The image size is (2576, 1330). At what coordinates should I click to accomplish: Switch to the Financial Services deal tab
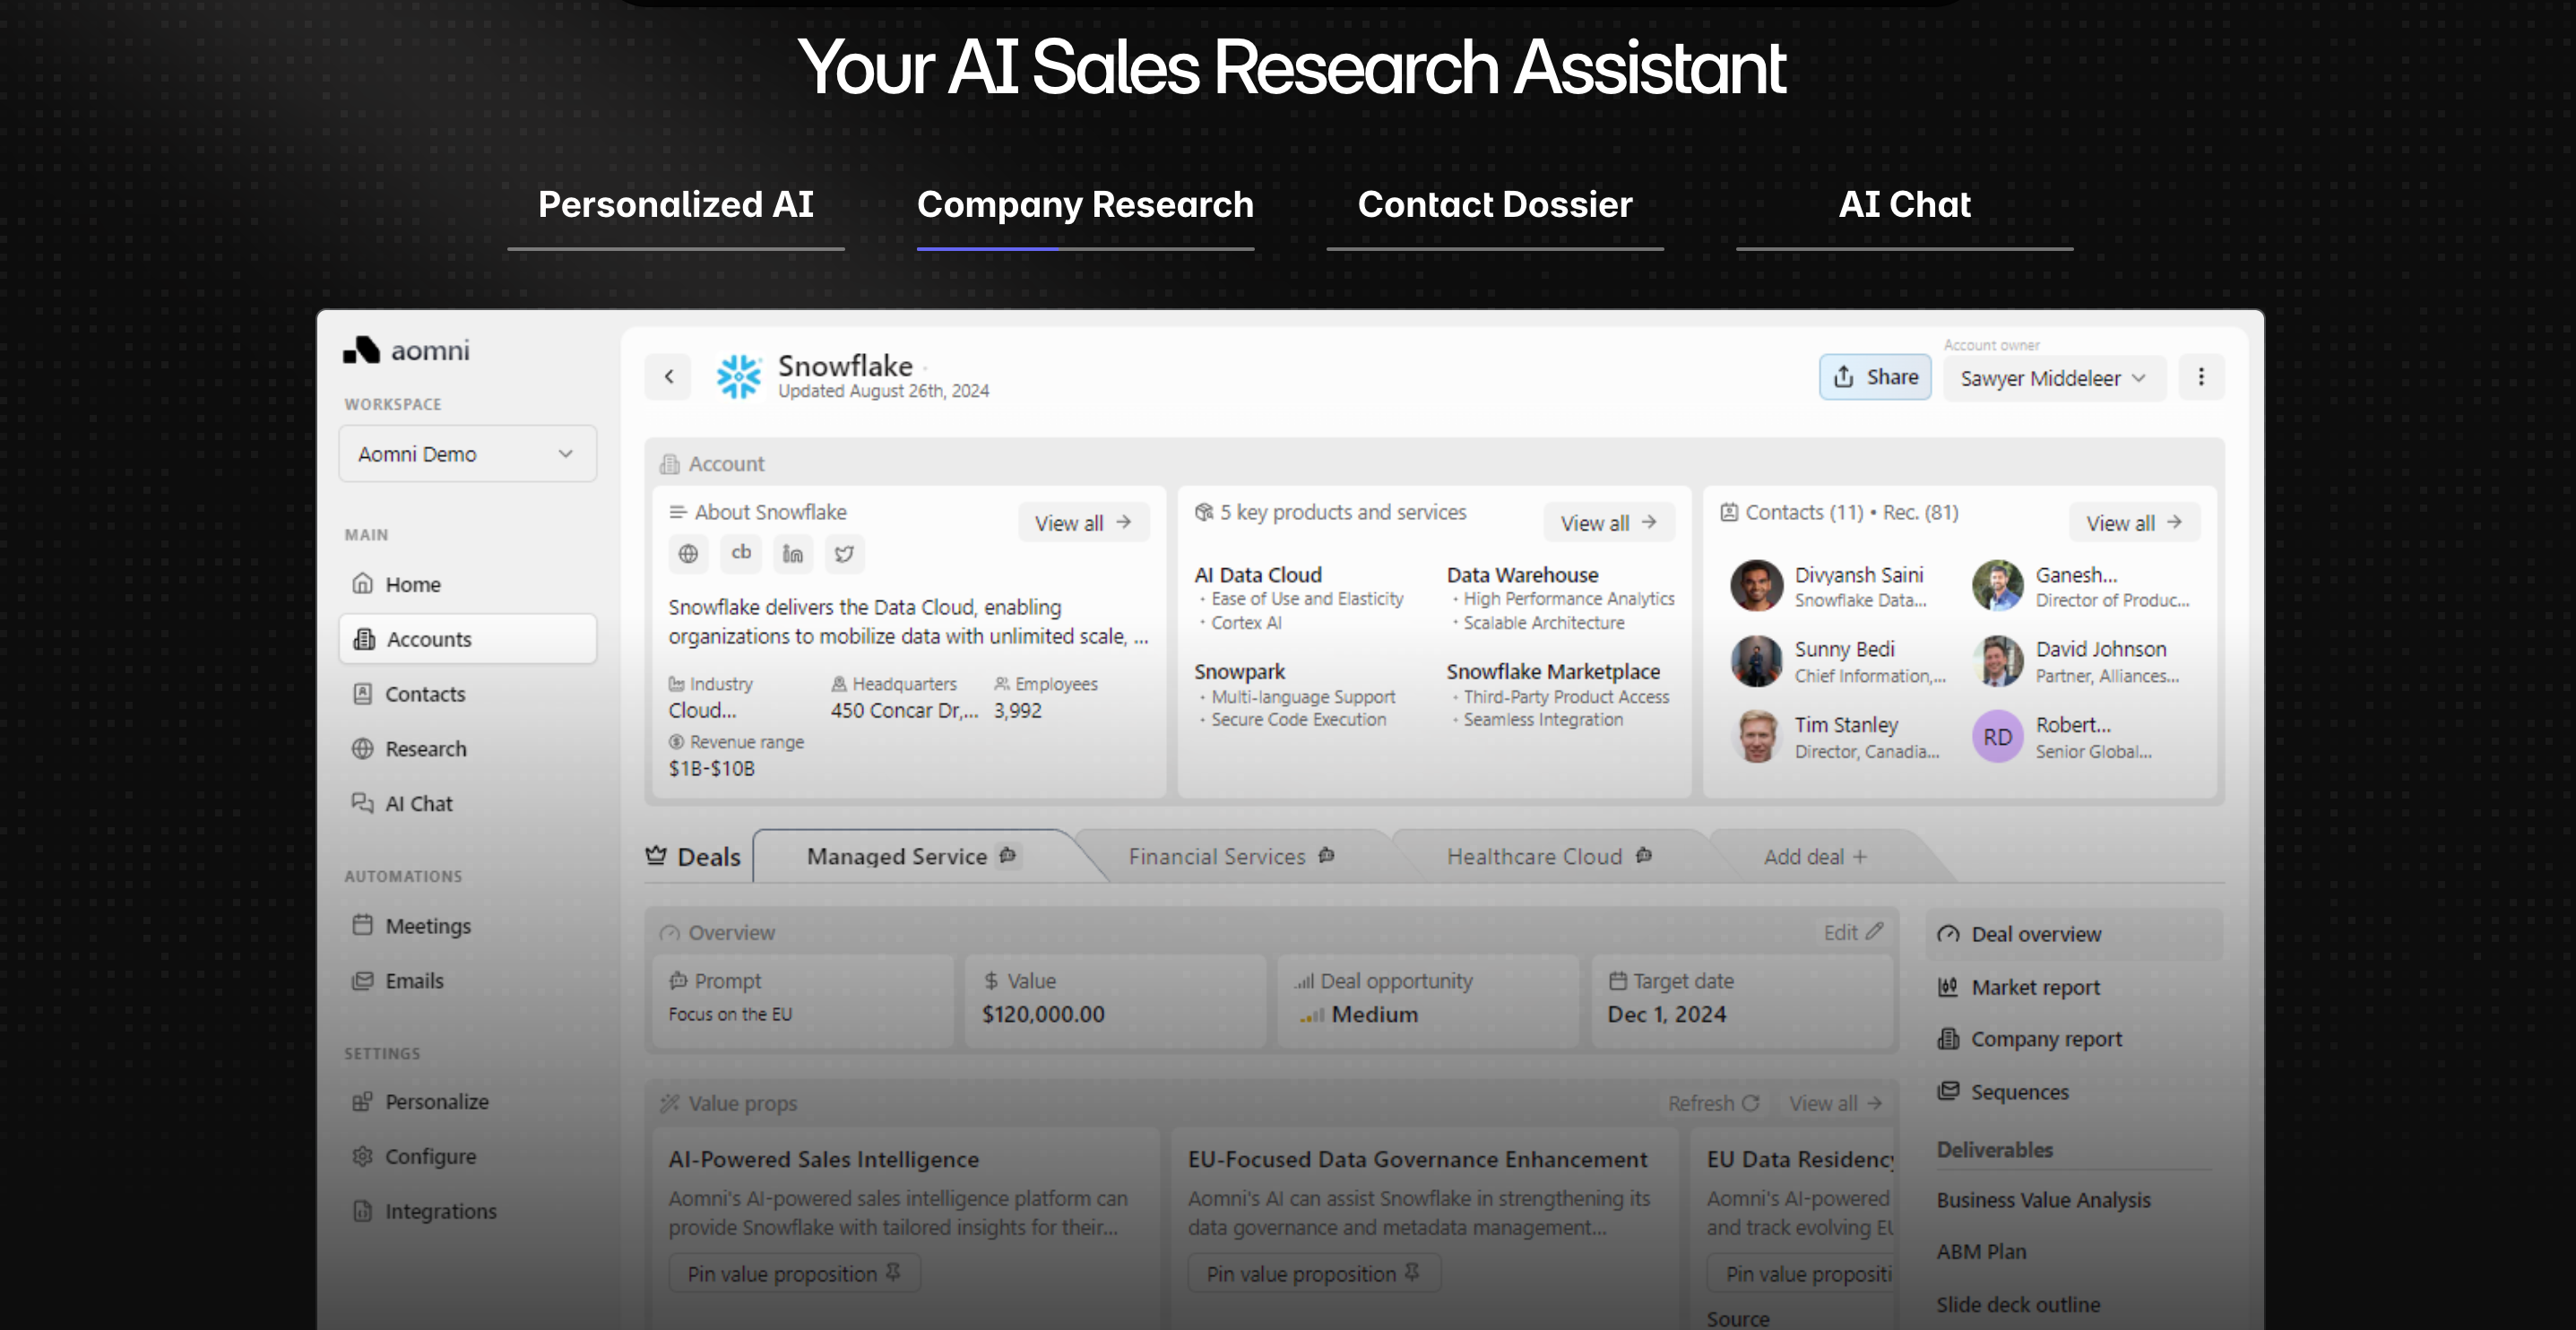(1217, 856)
